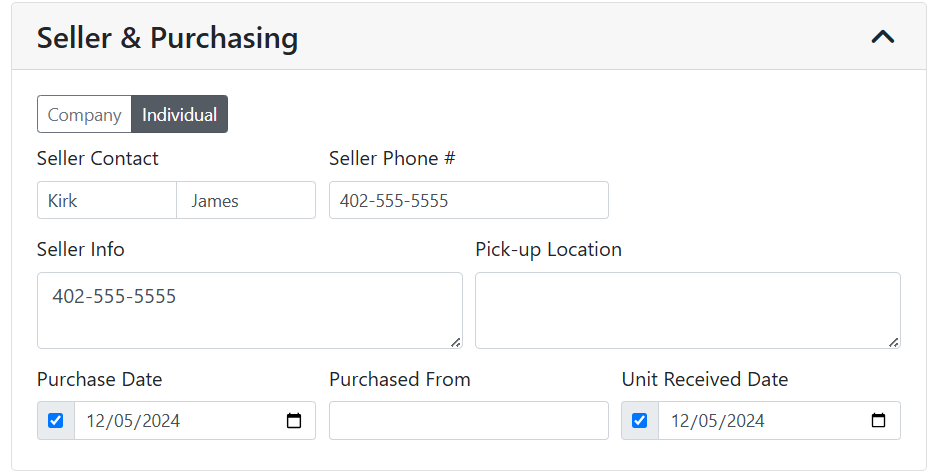Click the last name field containing James
This screenshot has width=933, height=474.
(246, 200)
